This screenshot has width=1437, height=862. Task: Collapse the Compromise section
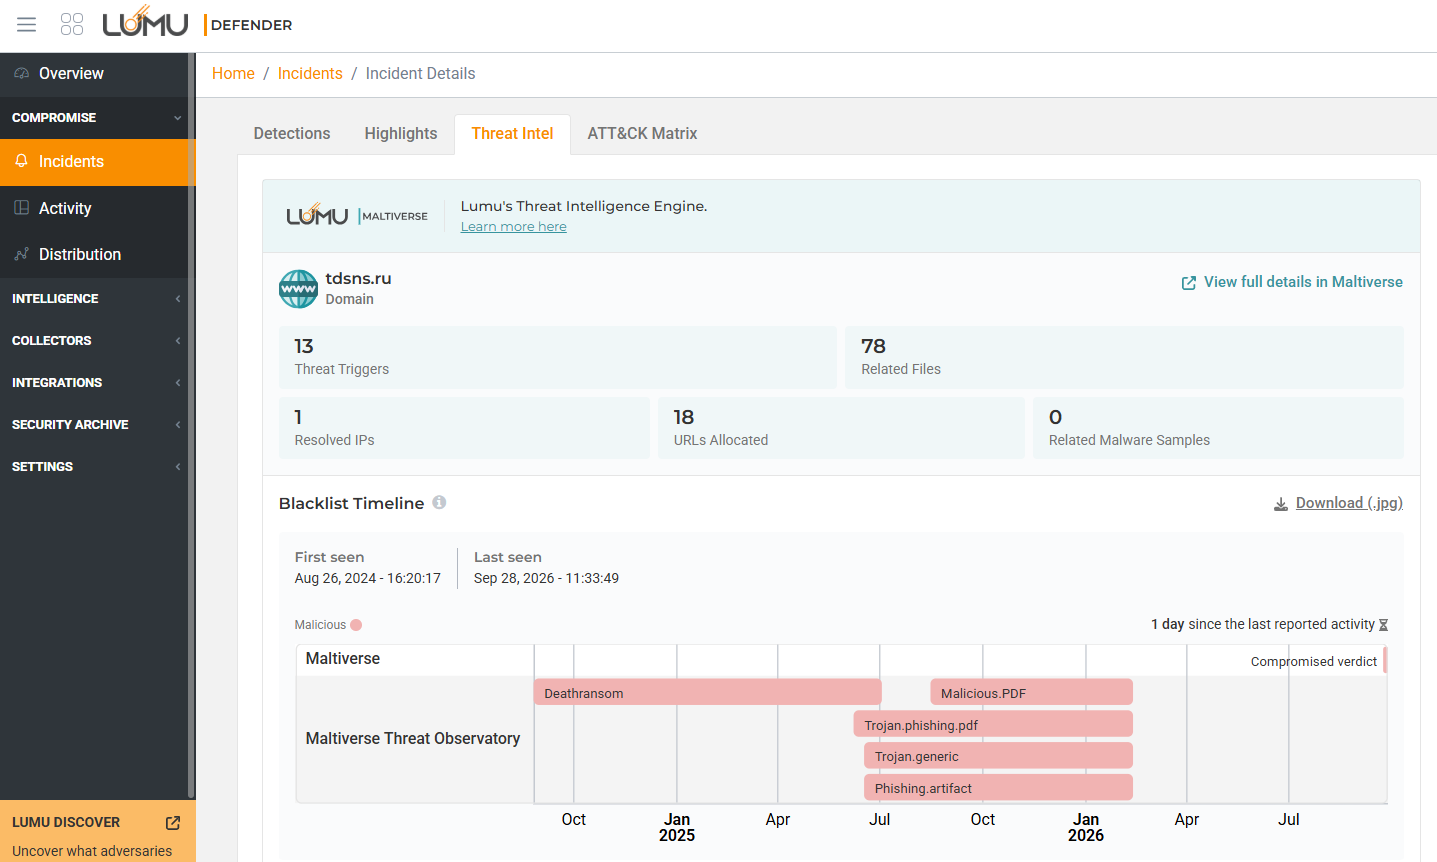pos(98,118)
